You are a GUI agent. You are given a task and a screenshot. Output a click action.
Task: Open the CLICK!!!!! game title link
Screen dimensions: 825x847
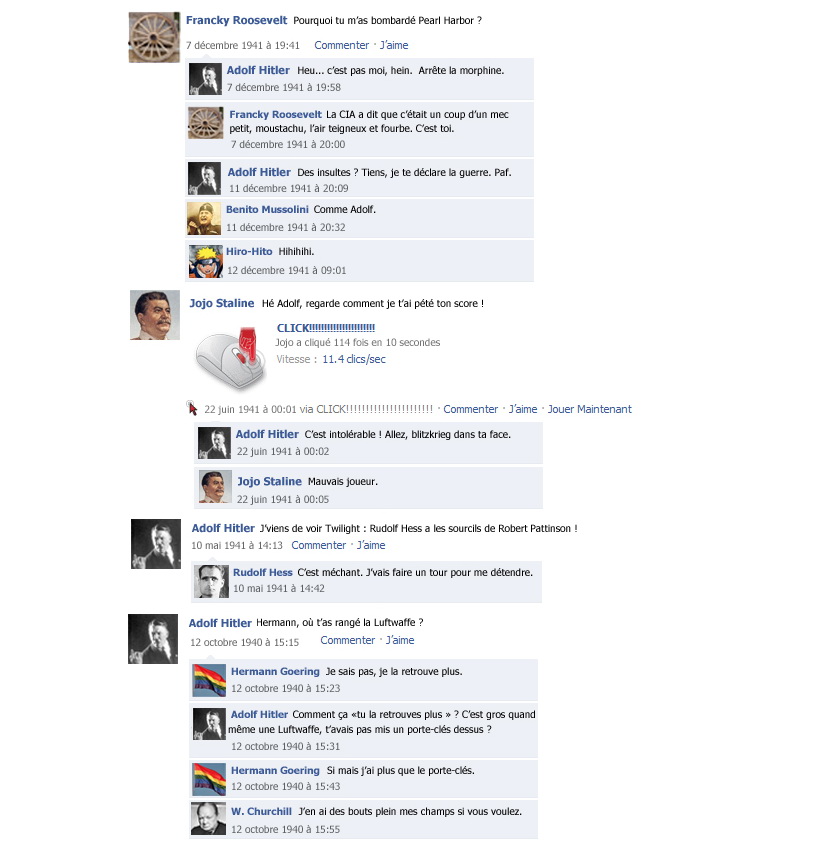(x=326, y=328)
